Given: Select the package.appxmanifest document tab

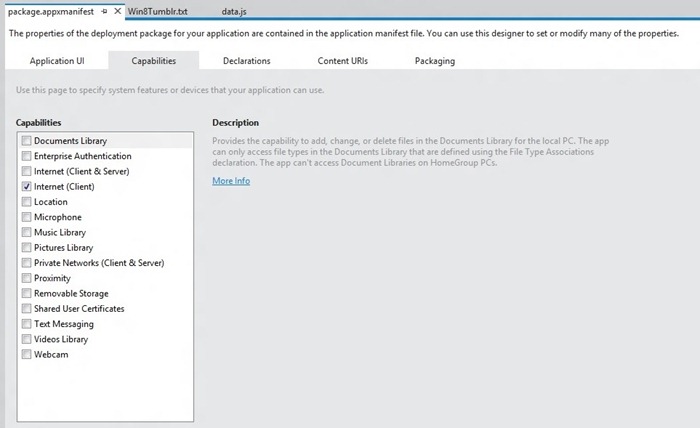Looking at the screenshot, I should coord(51,12).
